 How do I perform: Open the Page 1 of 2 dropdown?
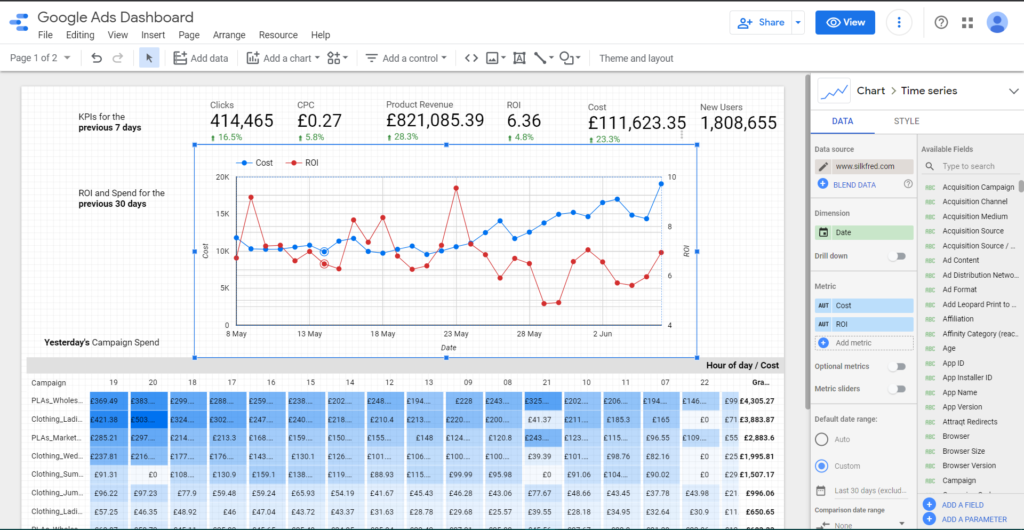(x=40, y=58)
